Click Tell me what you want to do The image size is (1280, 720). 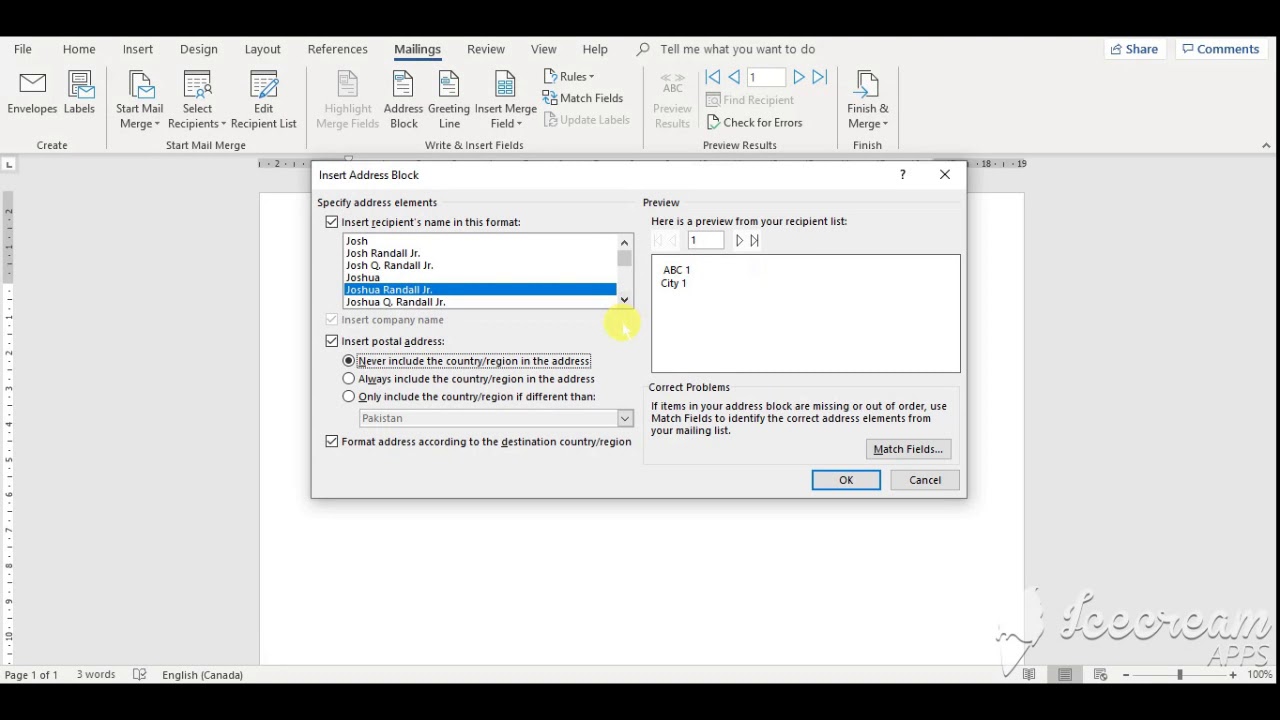[737, 49]
